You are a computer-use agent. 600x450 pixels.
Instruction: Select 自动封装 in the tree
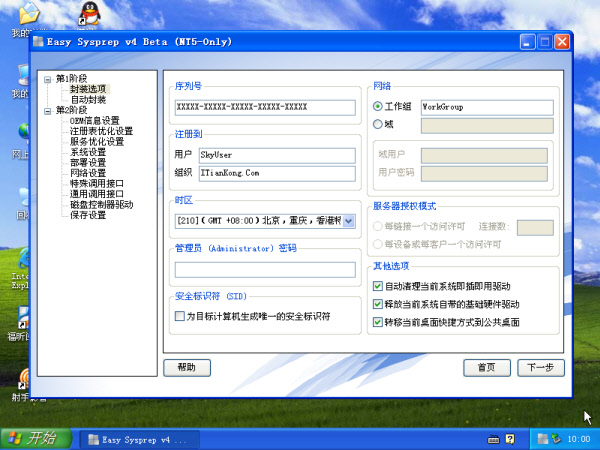point(88,100)
